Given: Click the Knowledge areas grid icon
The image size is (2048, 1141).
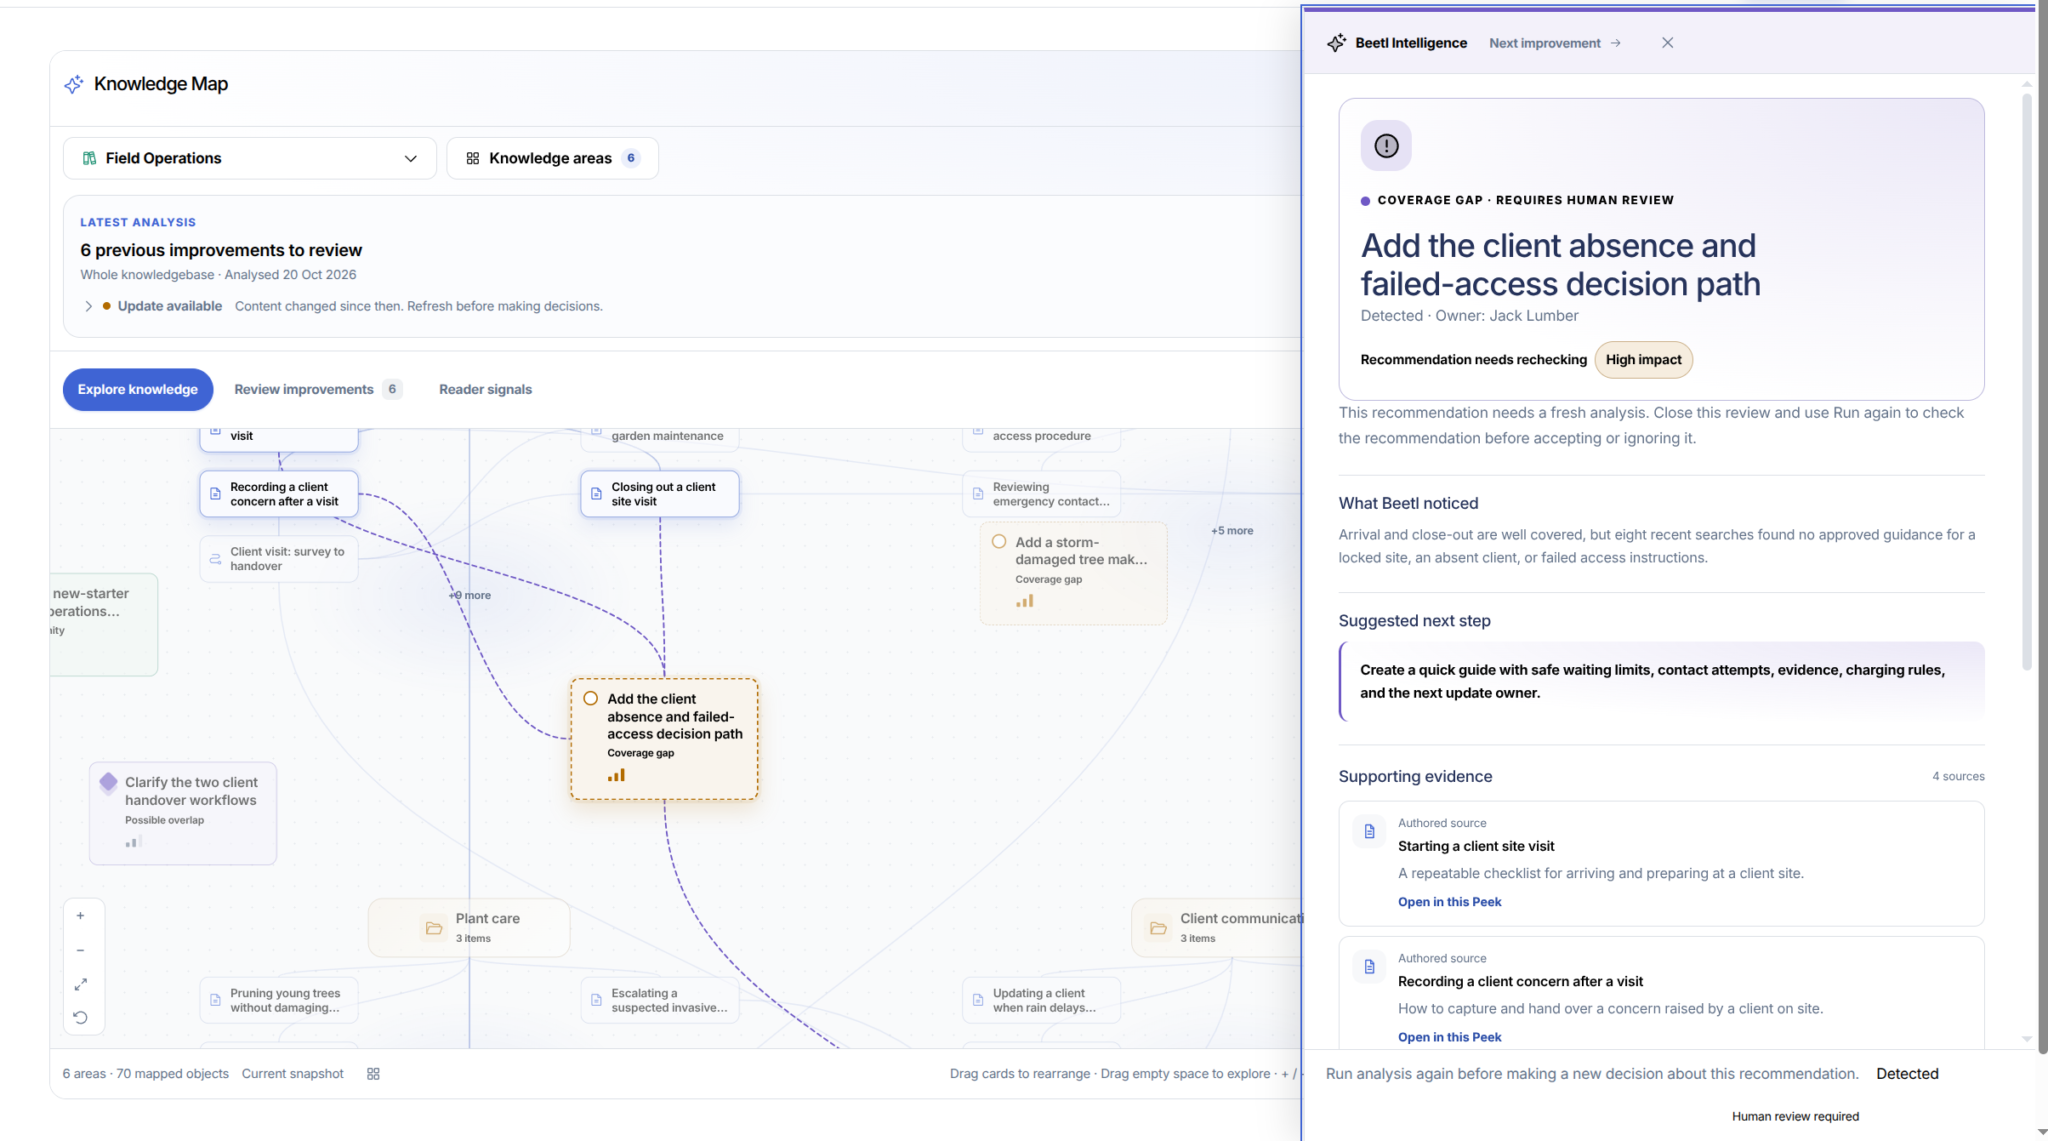Looking at the screenshot, I should pyautogui.click(x=473, y=158).
